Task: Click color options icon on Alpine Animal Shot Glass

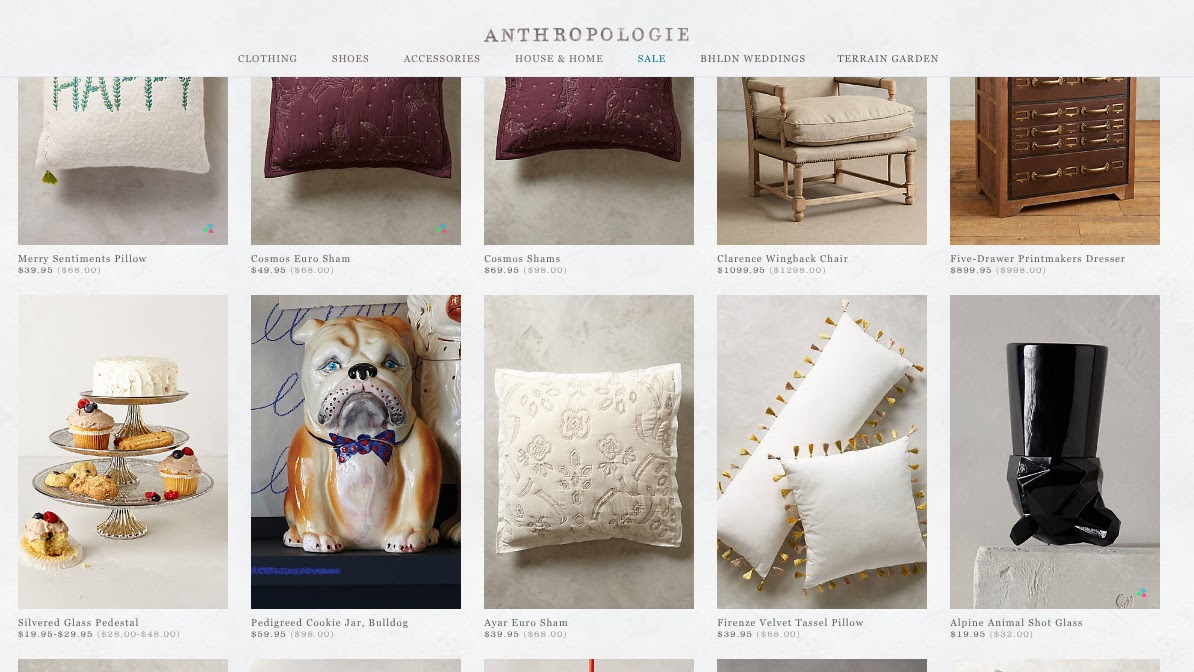Action: pos(1141,593)
